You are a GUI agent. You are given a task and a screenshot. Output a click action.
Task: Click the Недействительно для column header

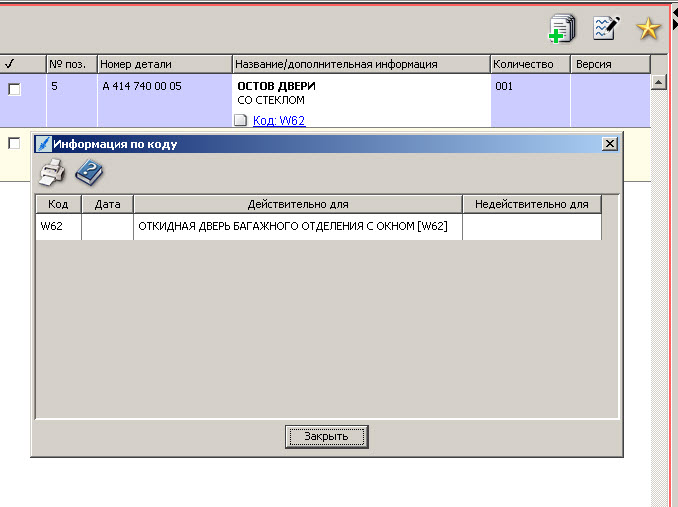click(531, 204)
